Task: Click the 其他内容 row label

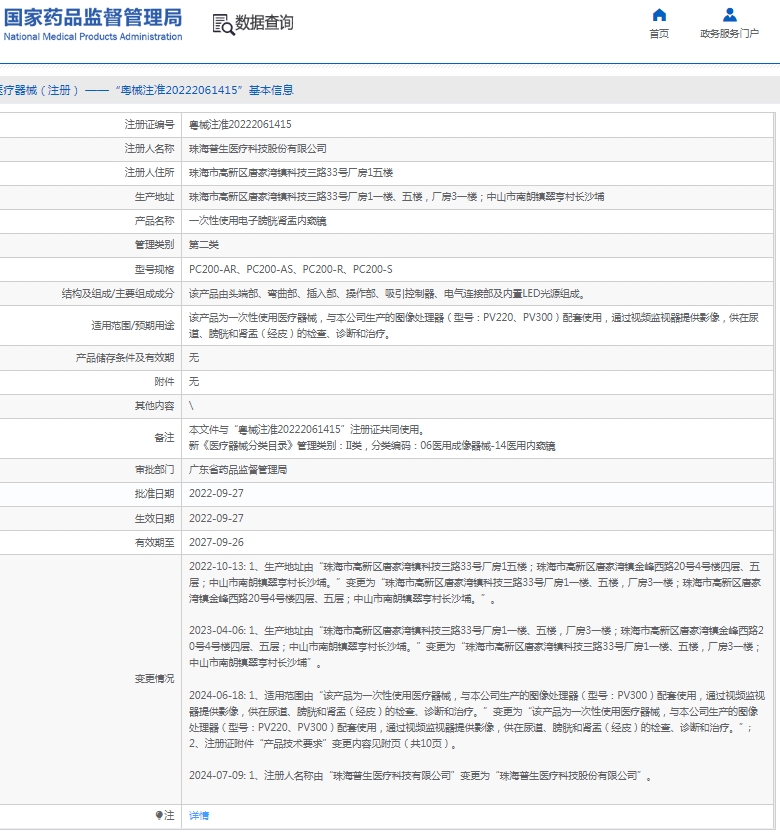Action: point(154,406)
